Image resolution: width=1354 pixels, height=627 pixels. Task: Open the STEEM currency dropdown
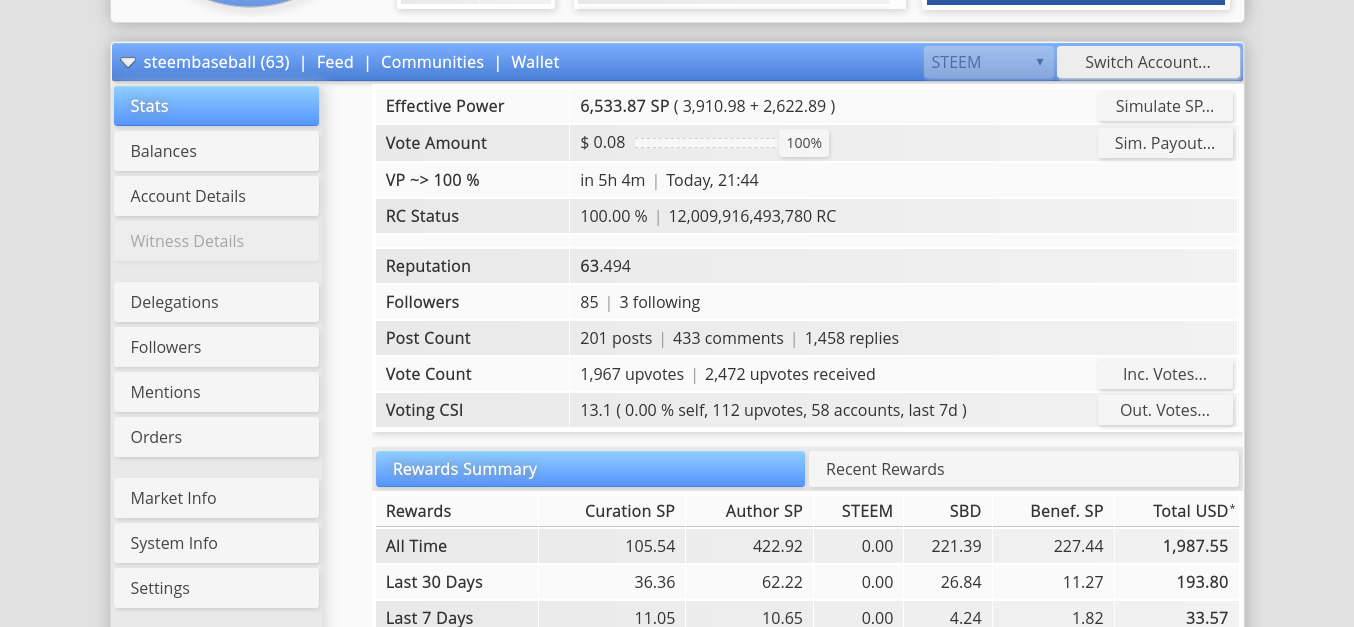coord(988,62)
